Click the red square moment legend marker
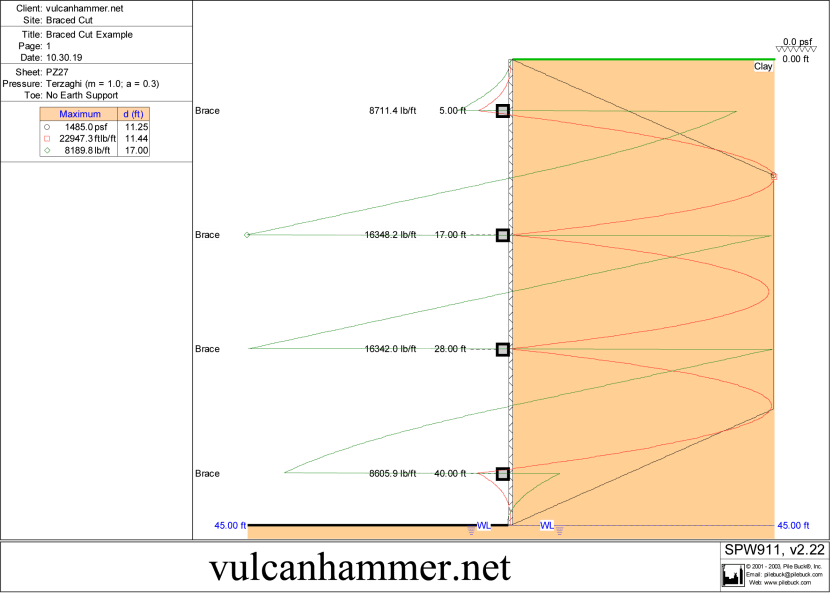840x601 pixels. 46,139
